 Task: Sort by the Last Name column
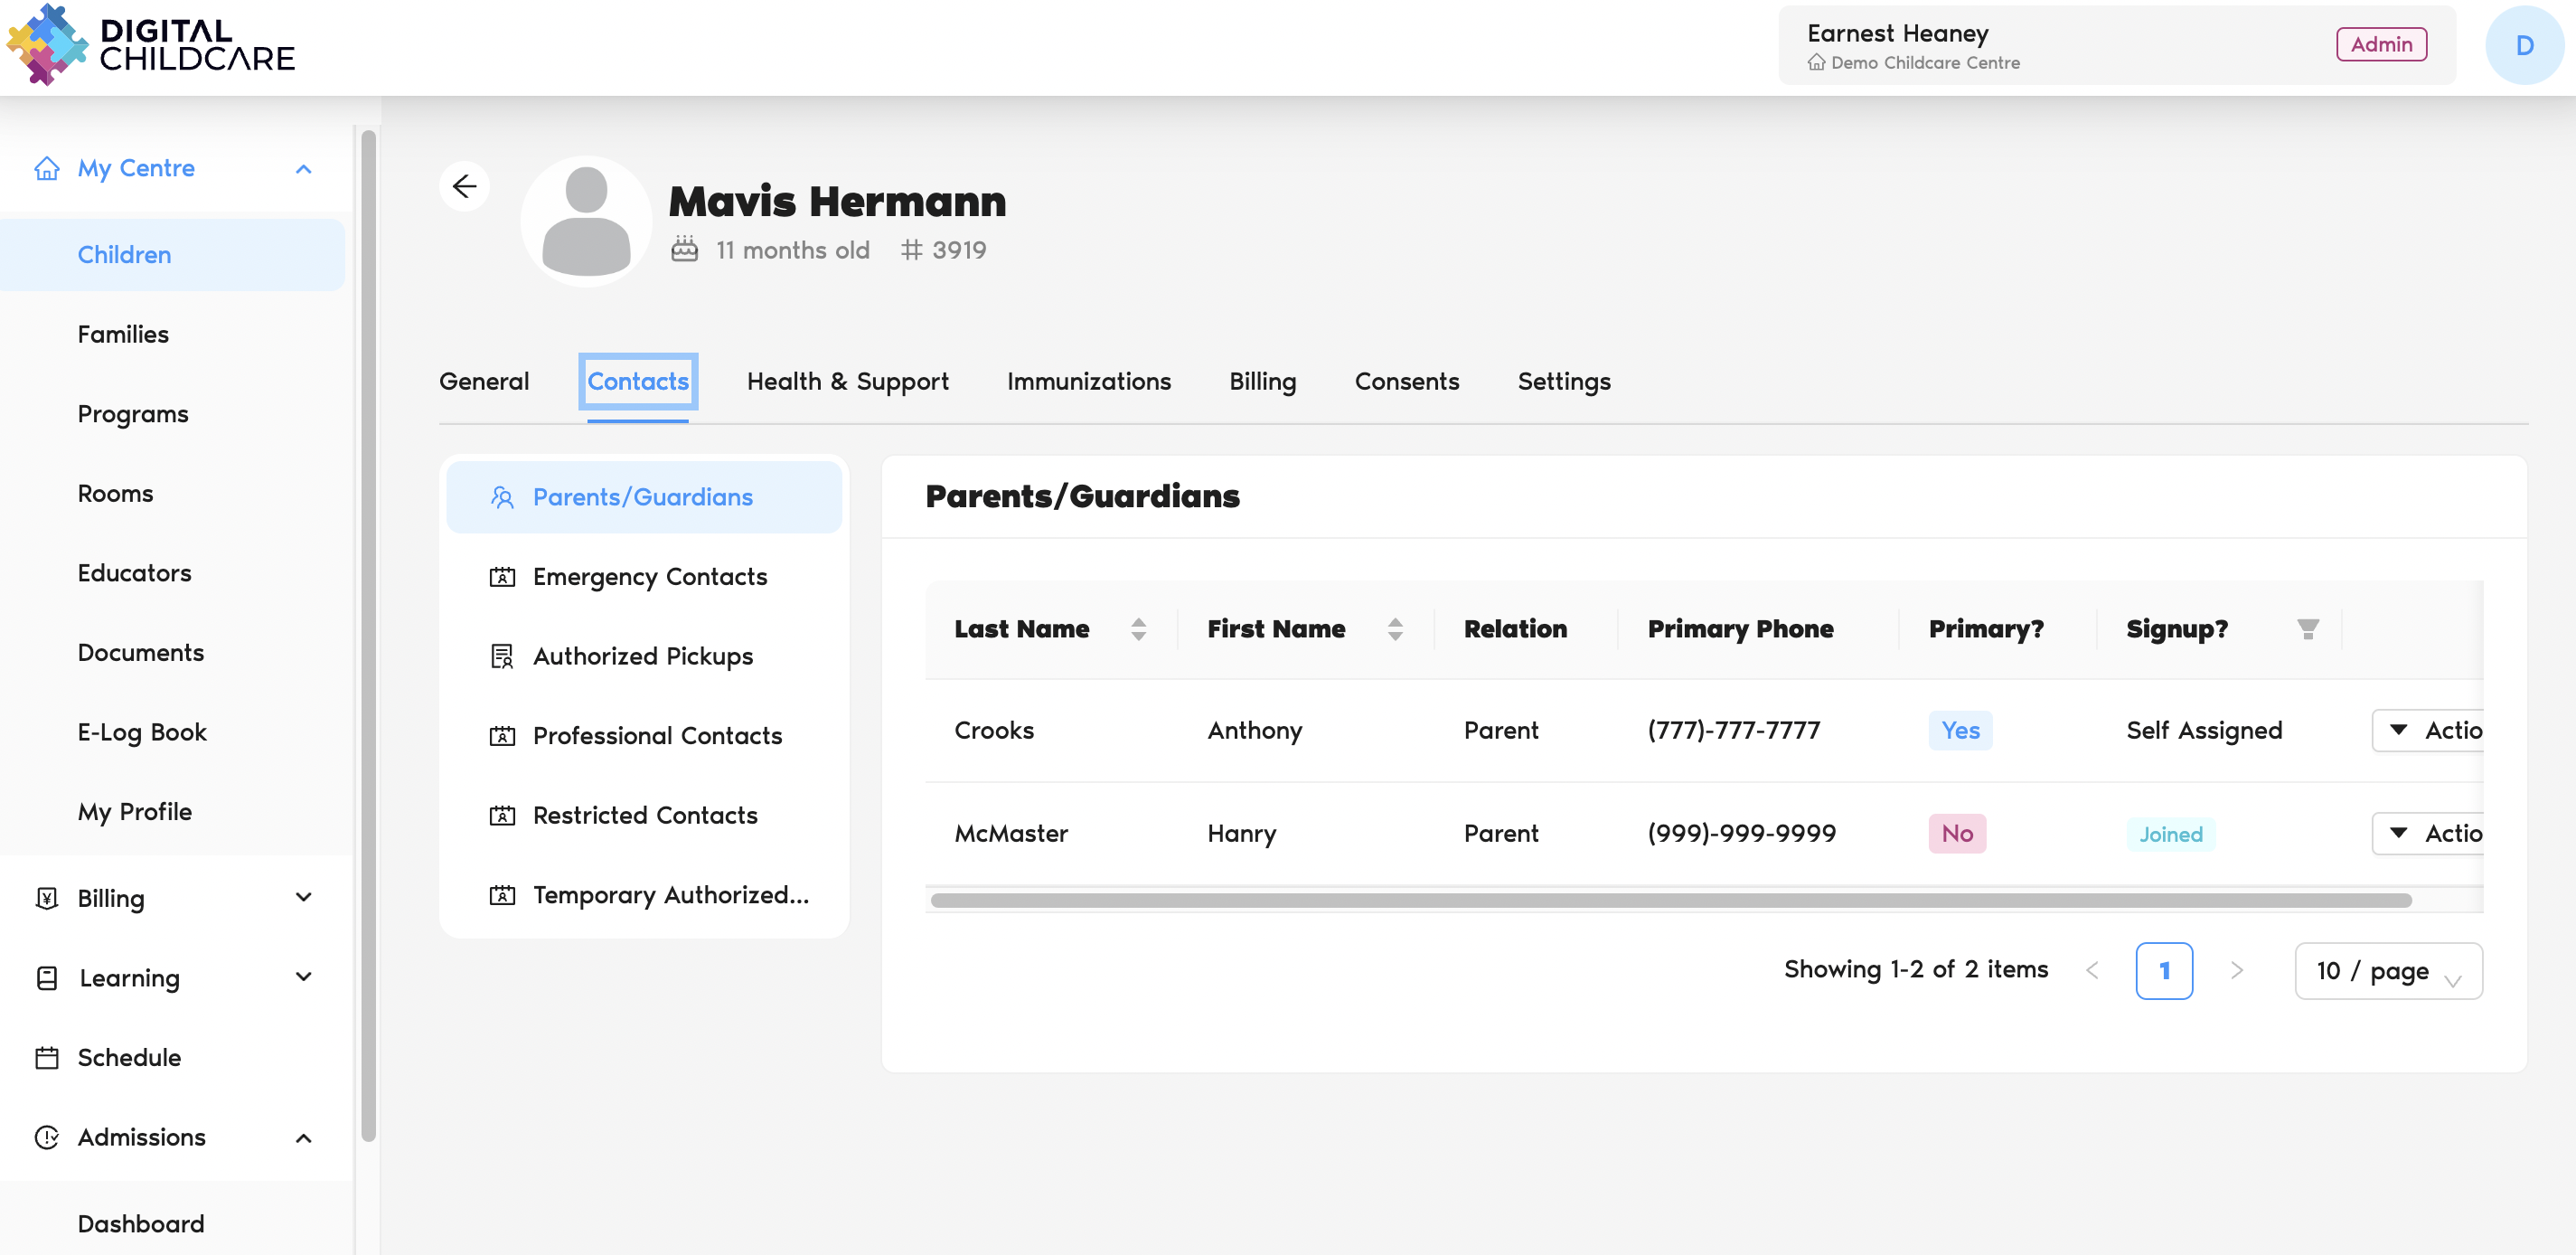pyautogui.click(x=1137, y=629)
